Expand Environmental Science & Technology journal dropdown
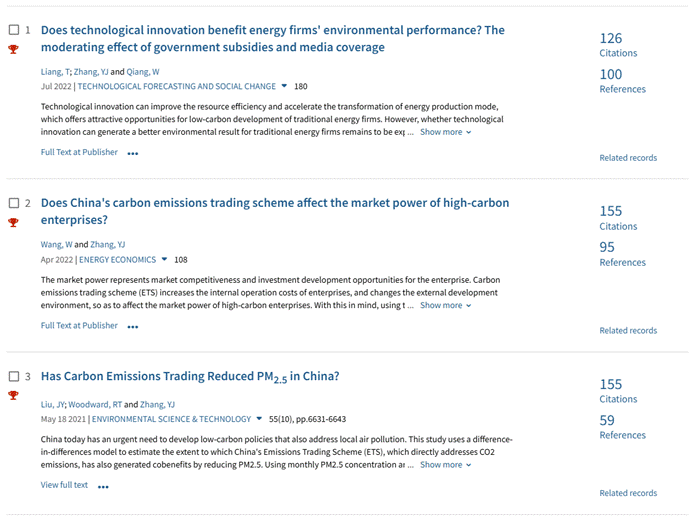 click(x=260, y=420)
